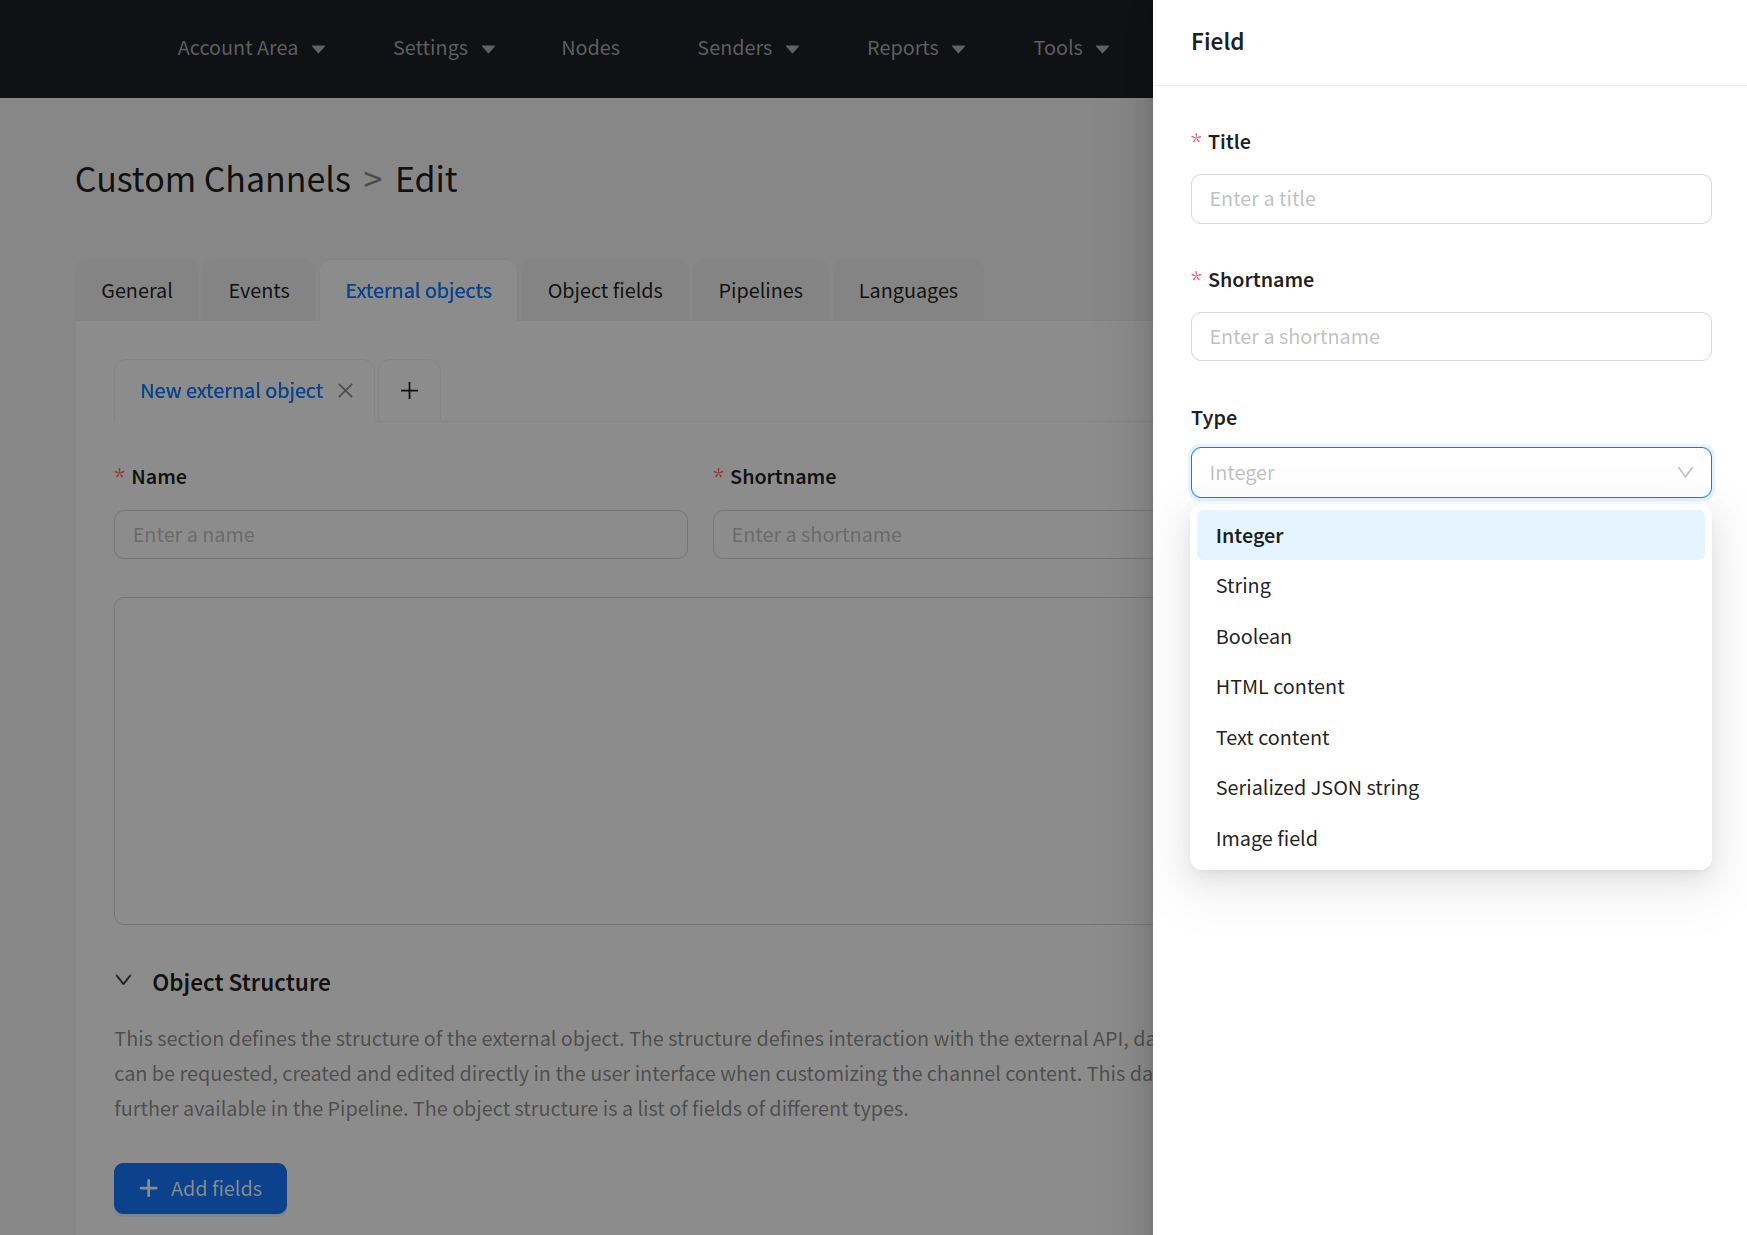Screen dimensions: 1747x1235
Task: Choose Text content type option
Action: tap(1451, 738)
